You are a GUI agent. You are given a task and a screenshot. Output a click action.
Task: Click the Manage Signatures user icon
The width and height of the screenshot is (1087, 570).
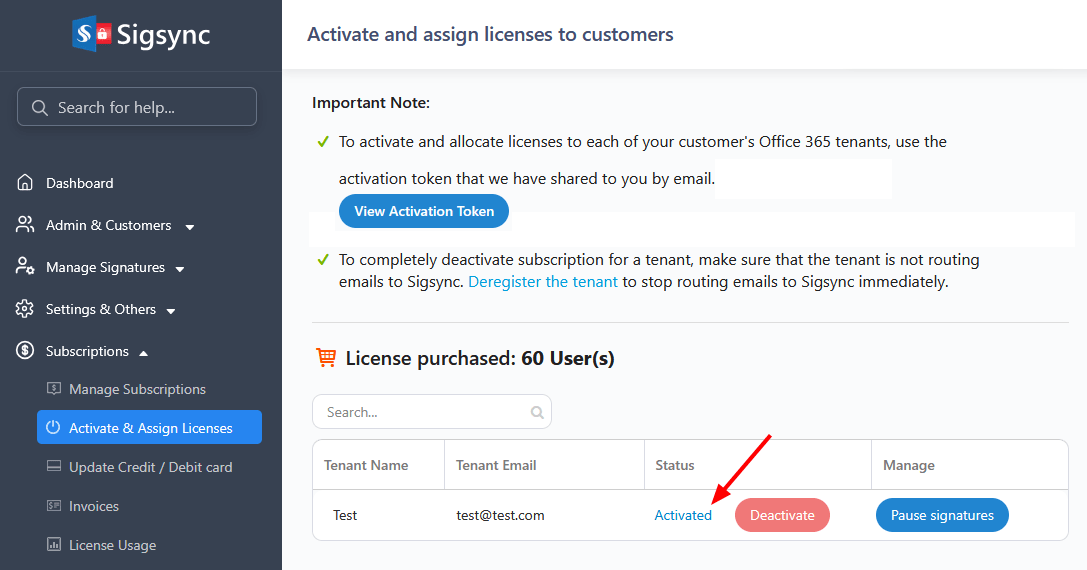(x=25, y=267)
